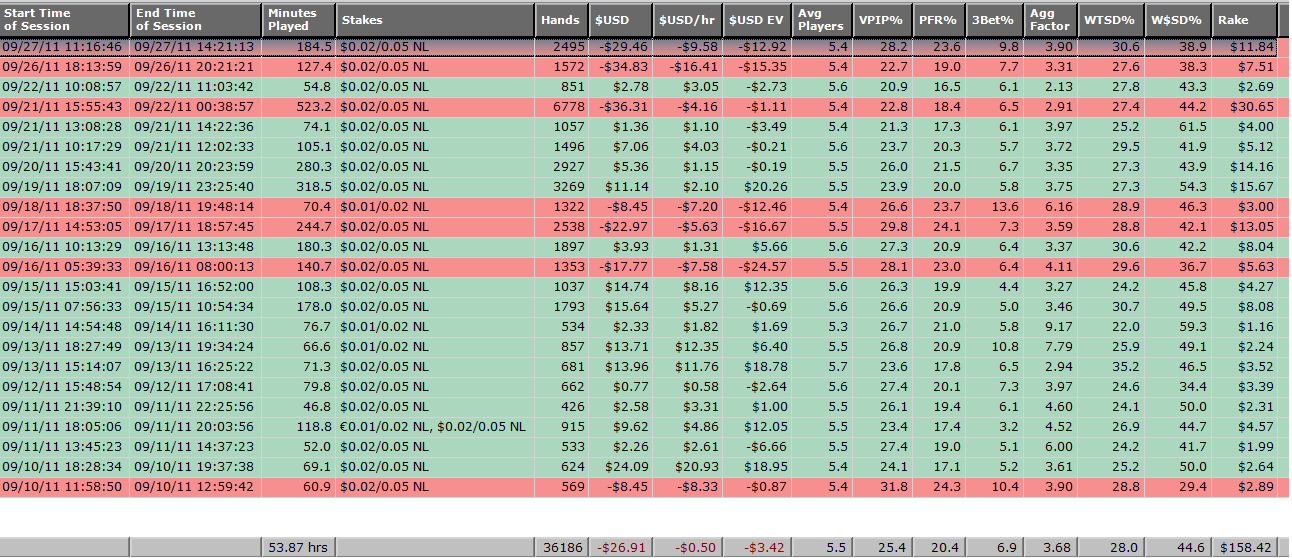1292x558 pixels.
Task: Click the 53.87 hrs total in footer
Action: click(299, 548)
